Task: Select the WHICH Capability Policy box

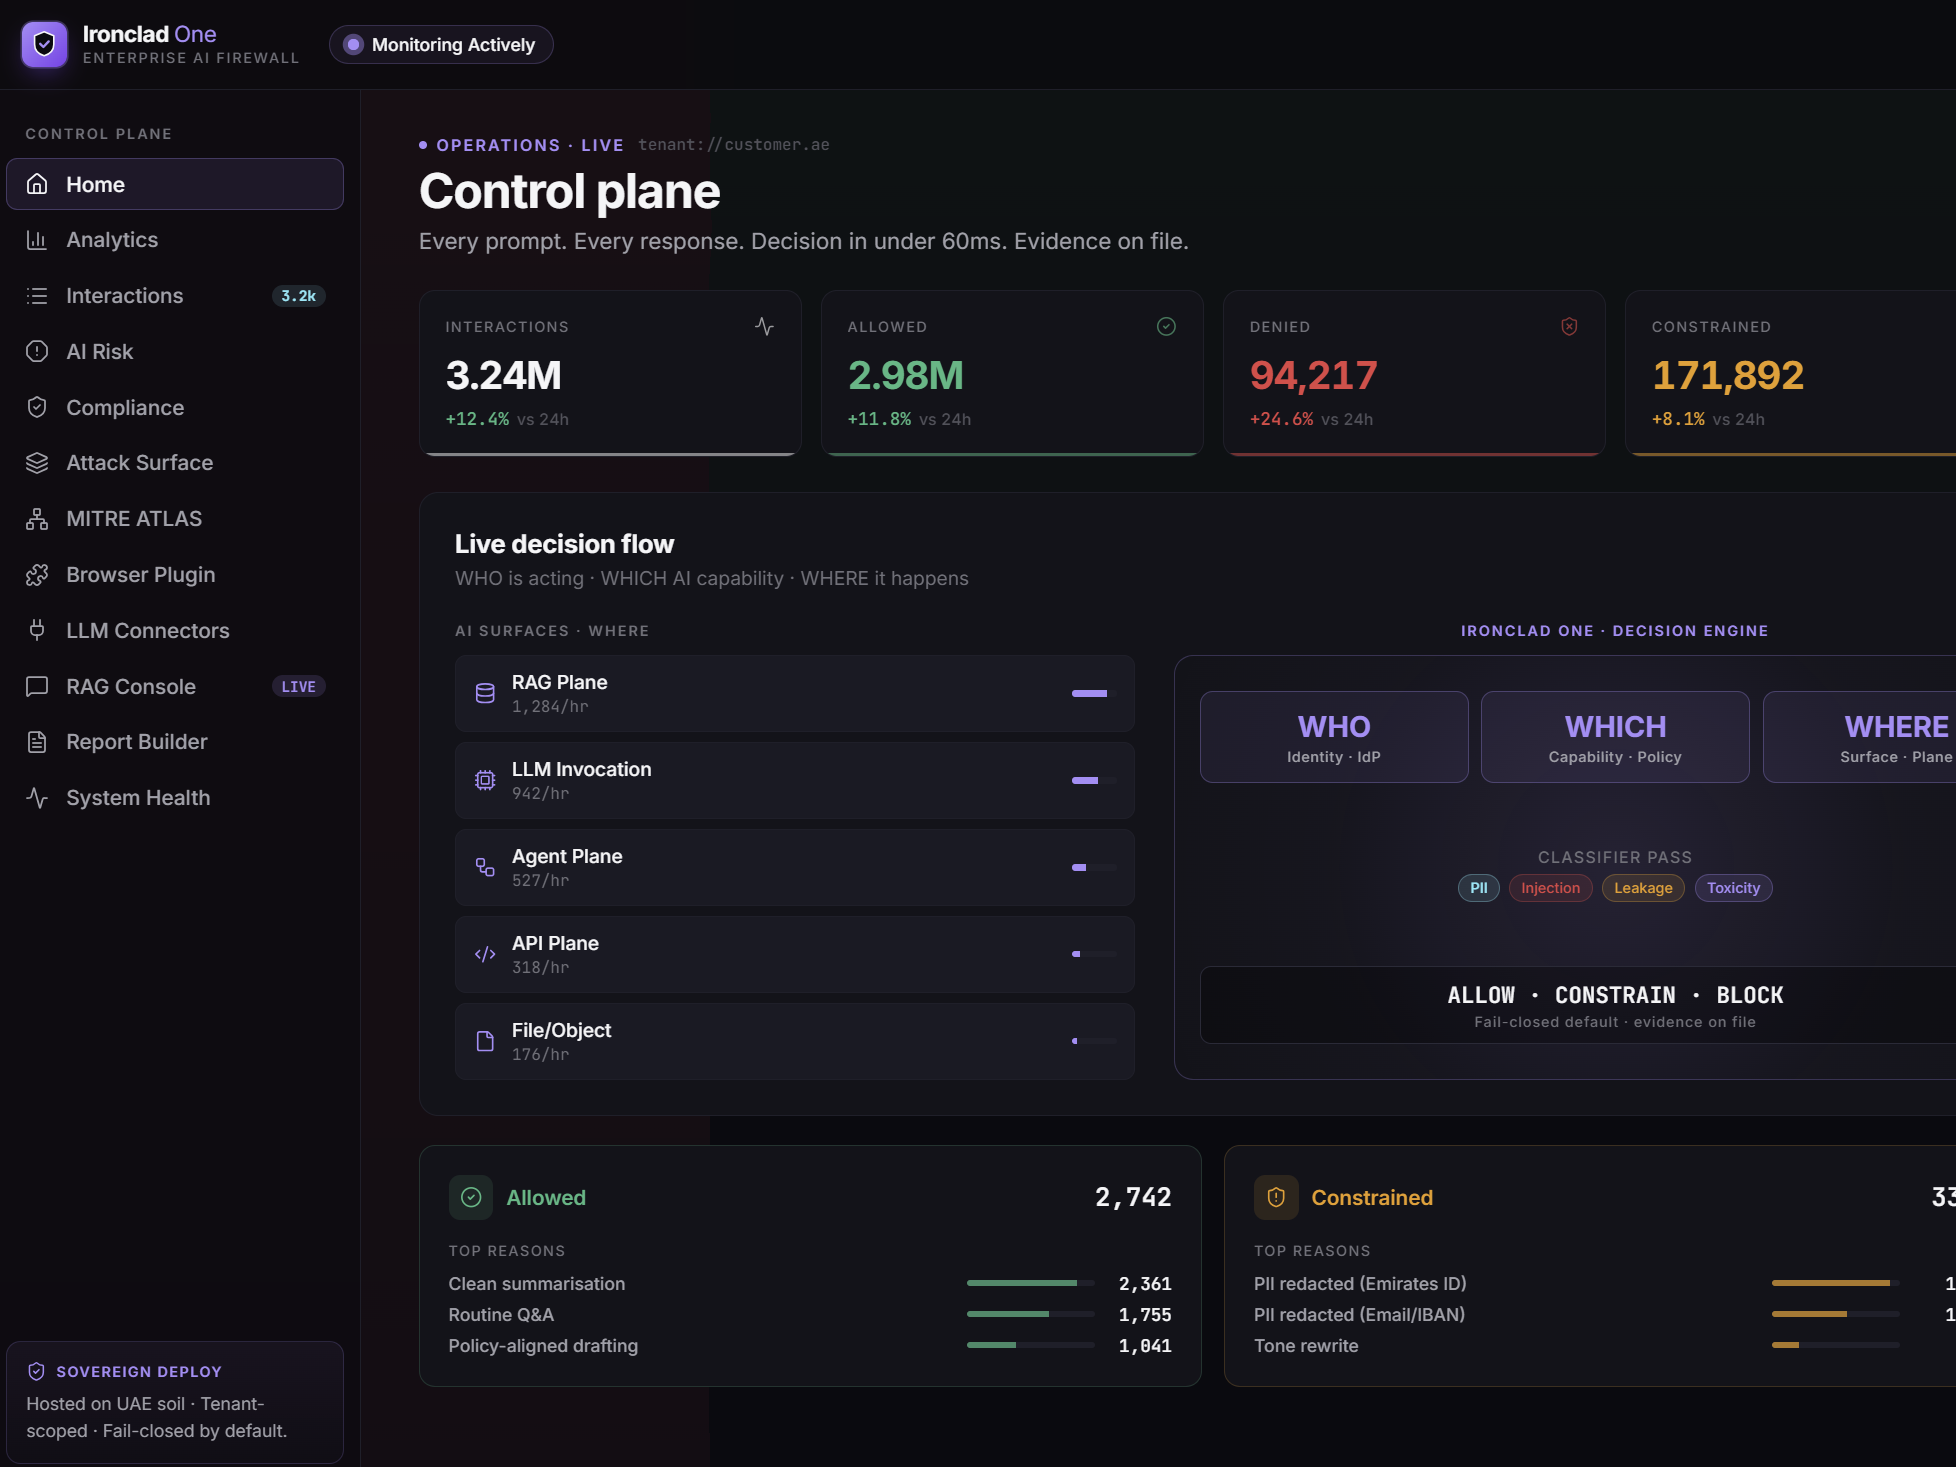Action: [x=1615, y=737]
